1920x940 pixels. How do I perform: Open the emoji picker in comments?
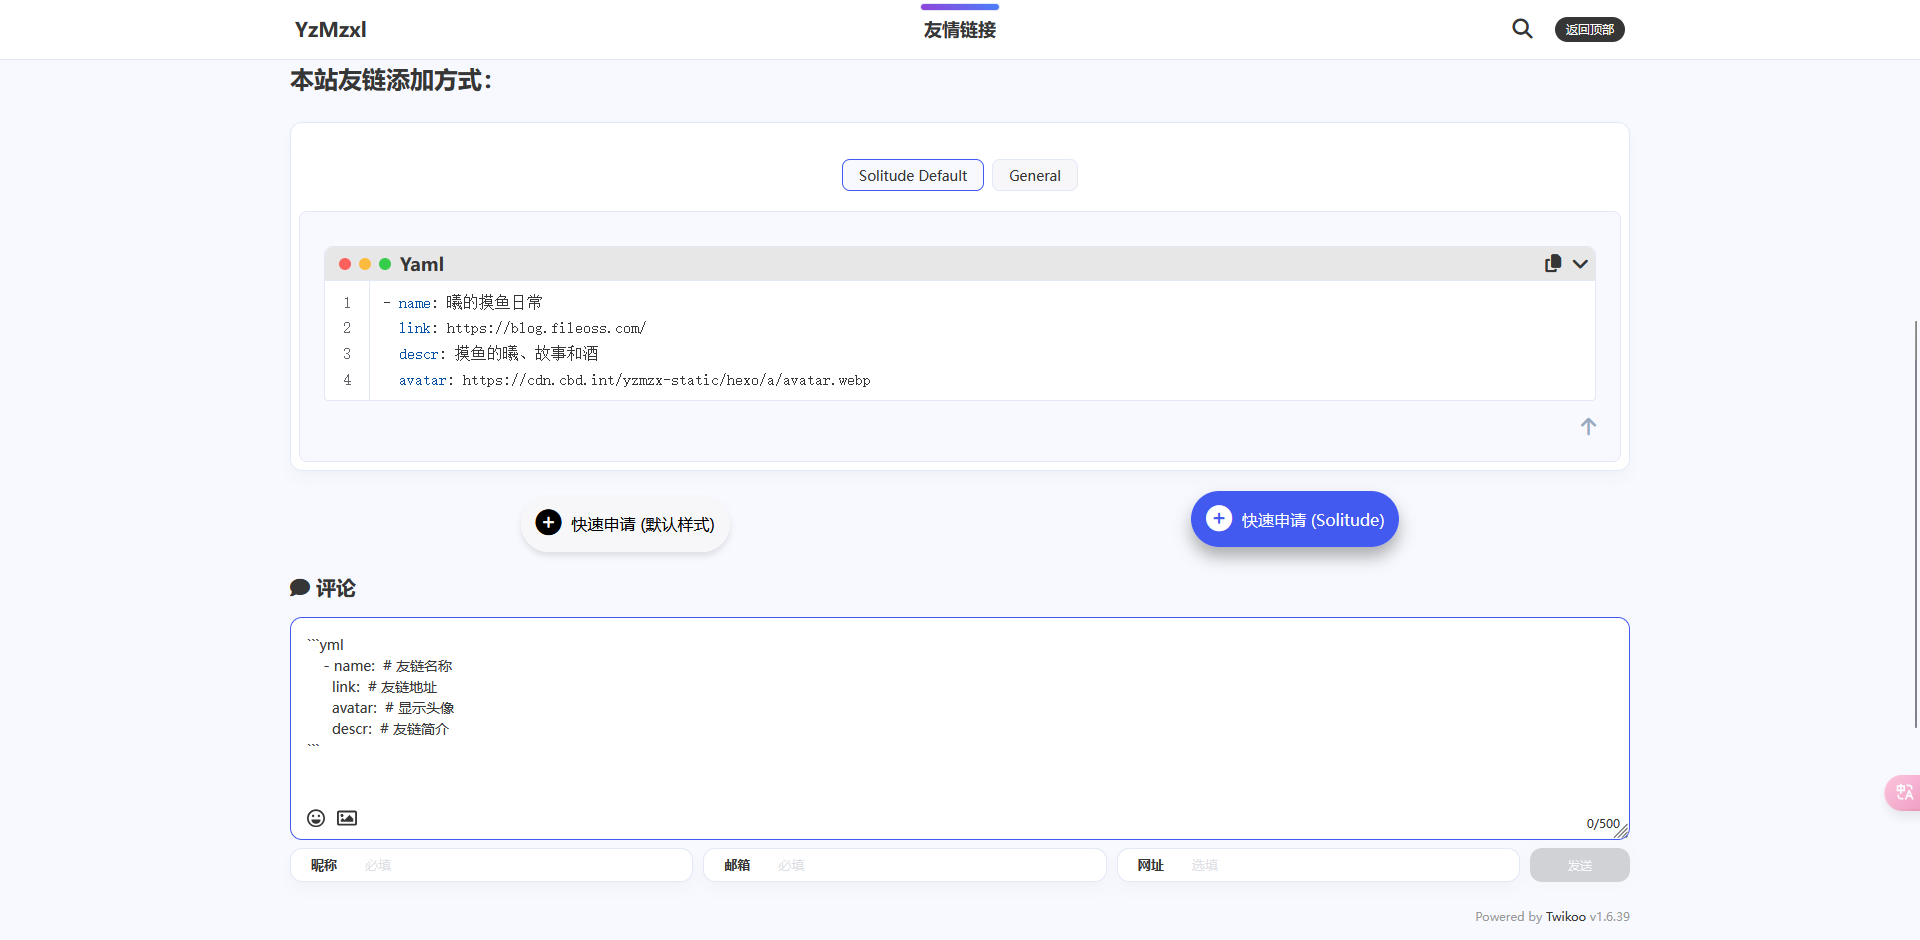click(x=316, y=818)
